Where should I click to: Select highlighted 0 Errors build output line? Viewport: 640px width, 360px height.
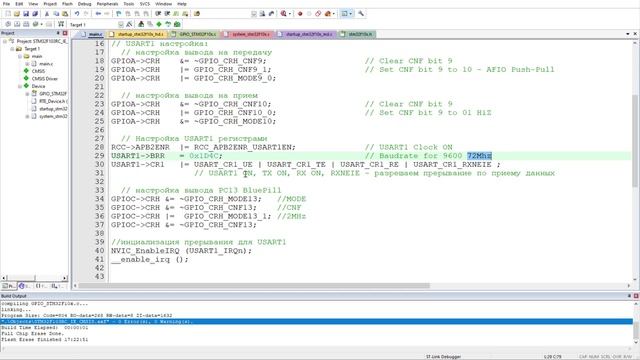[316, 322]
